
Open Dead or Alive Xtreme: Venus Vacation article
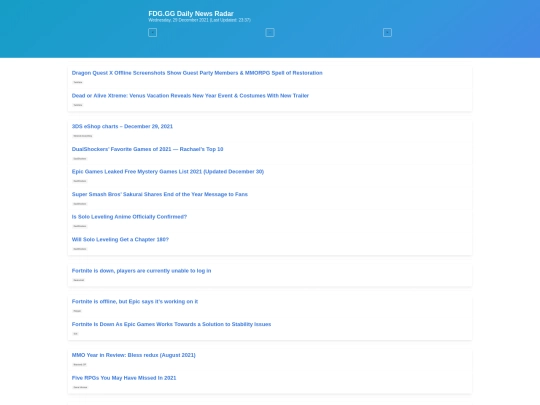point(190,96)
